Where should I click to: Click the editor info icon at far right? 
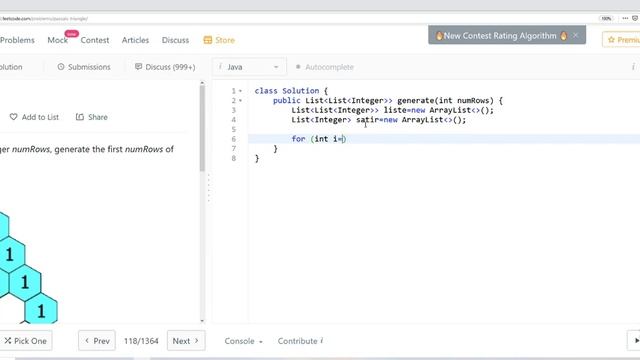point(633,67)
